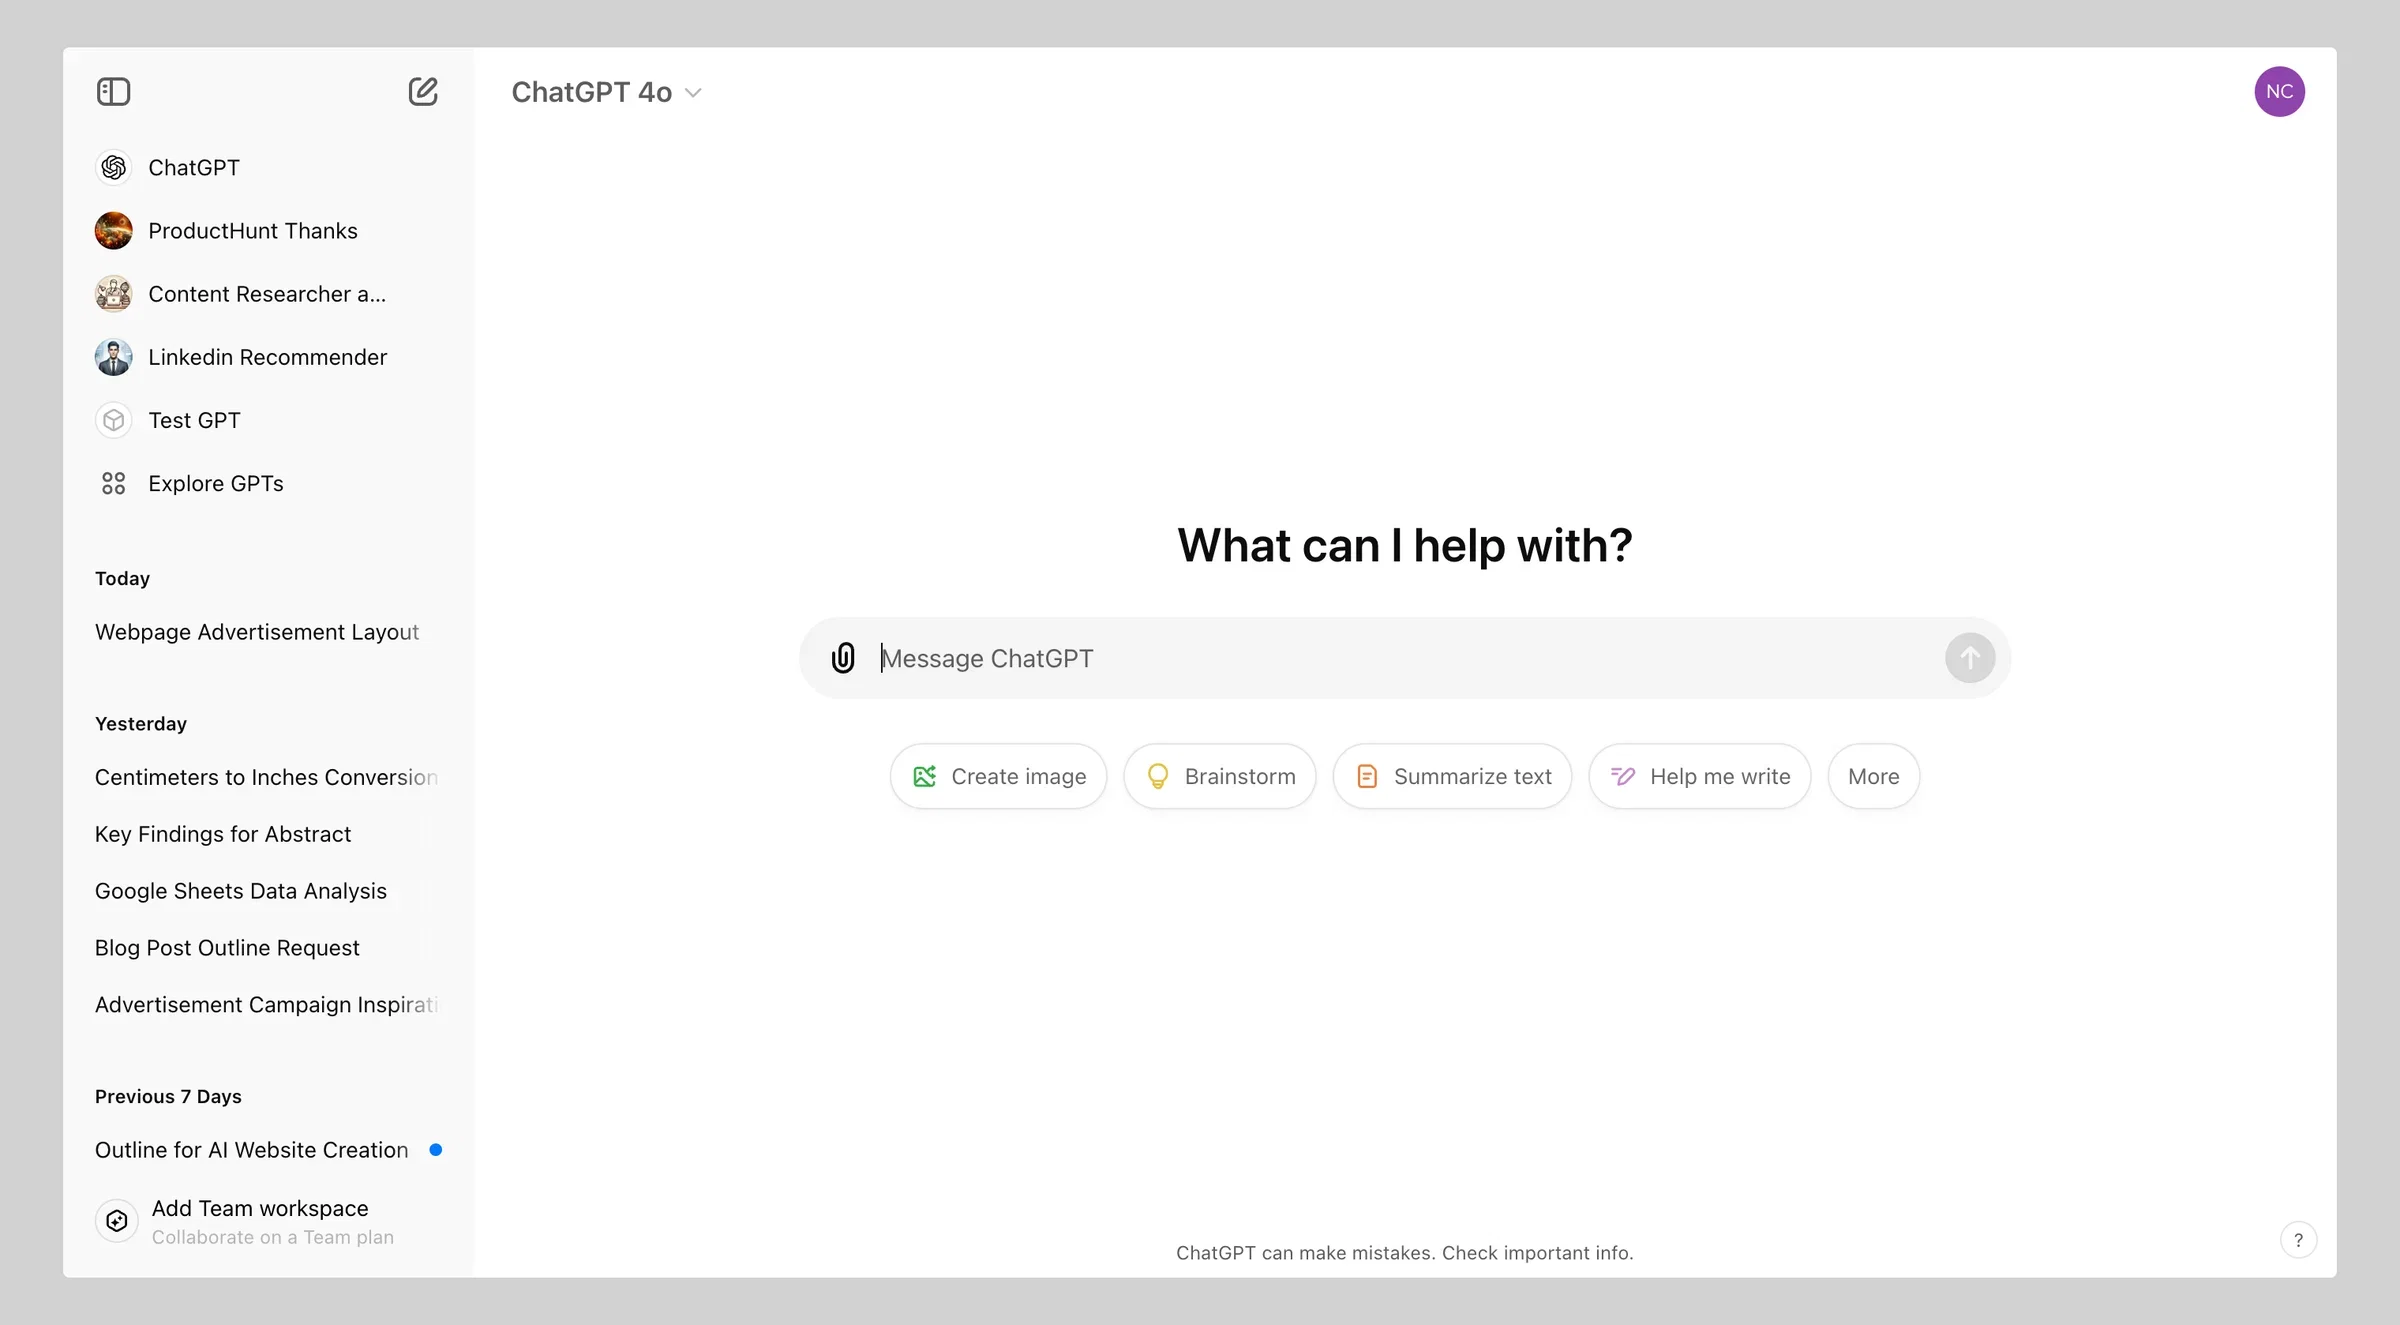
Task: Click the send arrow button
Action: (x=1970, y=658)
